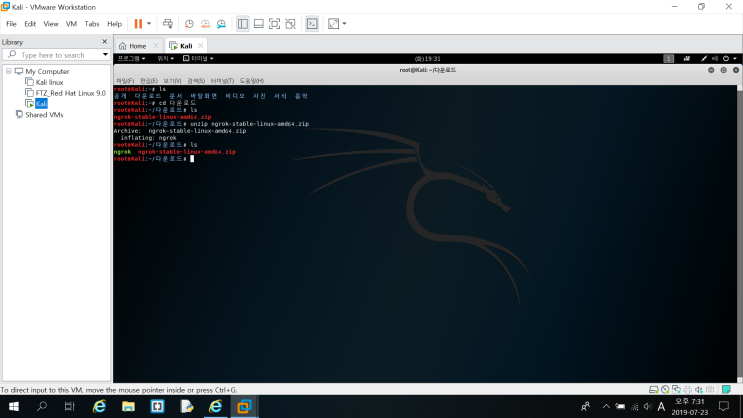Switch to Unity mode

click(290, 24)
